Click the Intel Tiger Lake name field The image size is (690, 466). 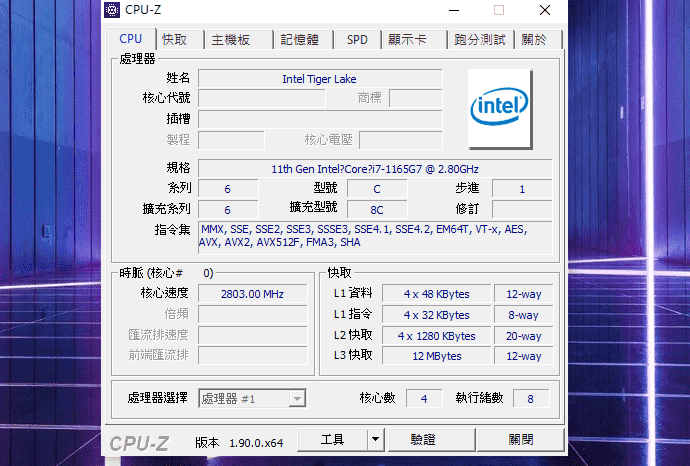(320, 79)
